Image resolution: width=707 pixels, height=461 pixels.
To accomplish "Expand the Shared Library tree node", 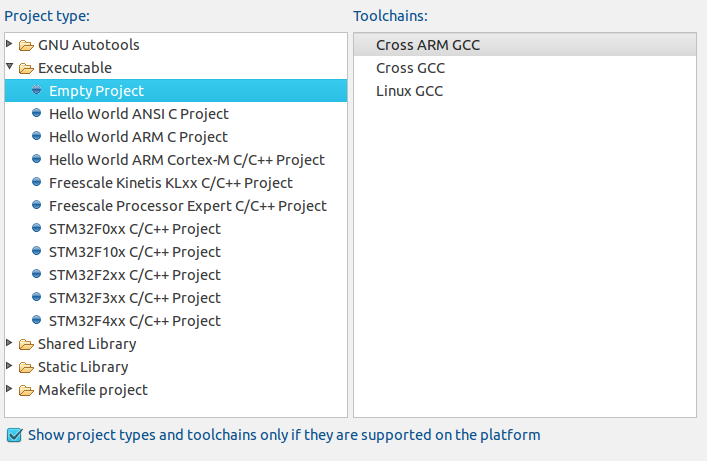I will [x=9, y=343].
